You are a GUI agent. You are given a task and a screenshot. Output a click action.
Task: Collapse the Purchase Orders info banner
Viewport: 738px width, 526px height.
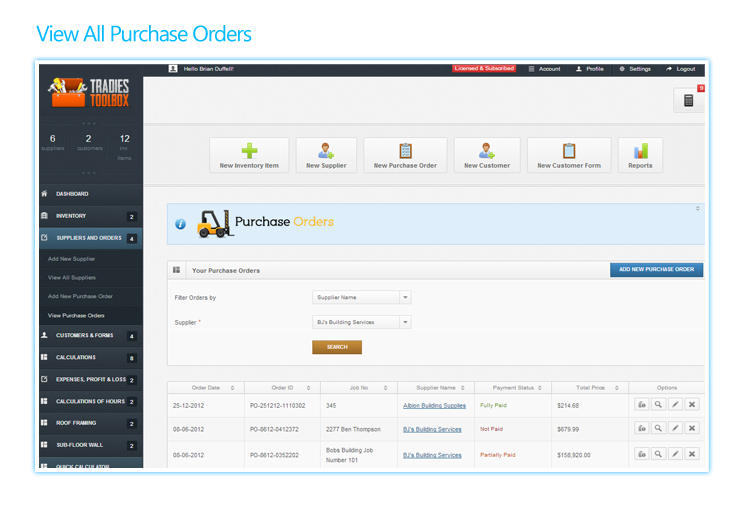click(697, 209)
